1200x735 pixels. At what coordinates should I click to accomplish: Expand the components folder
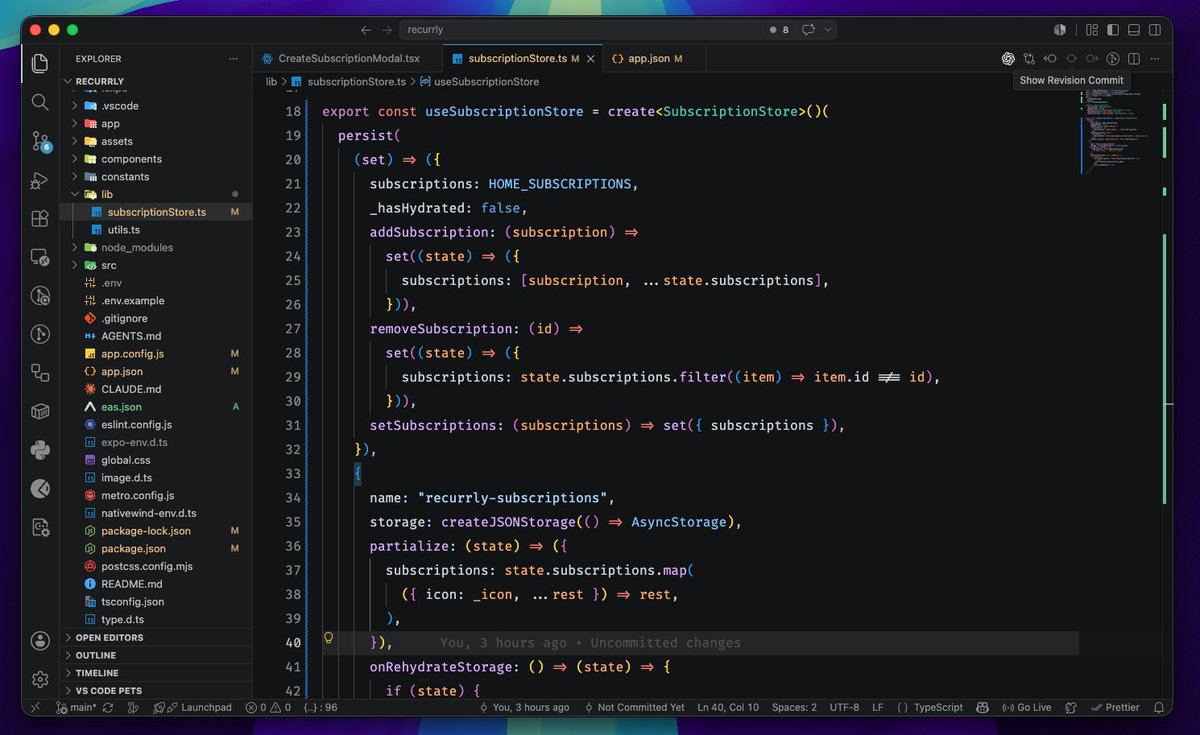click(x=155, y=159)
